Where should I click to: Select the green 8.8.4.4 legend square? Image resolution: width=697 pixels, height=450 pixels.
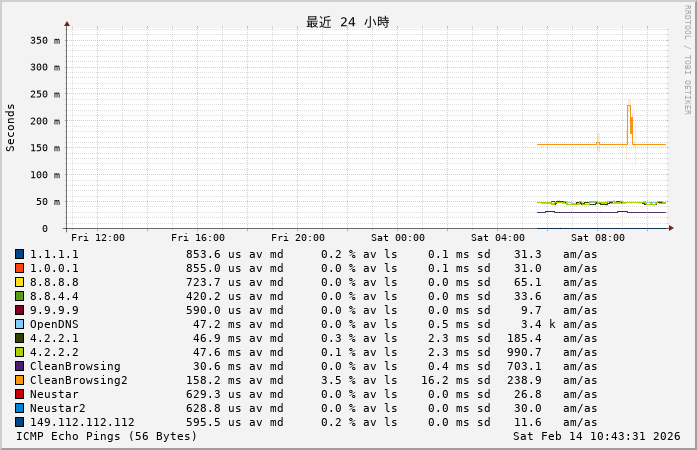click(x=20, y=296)
